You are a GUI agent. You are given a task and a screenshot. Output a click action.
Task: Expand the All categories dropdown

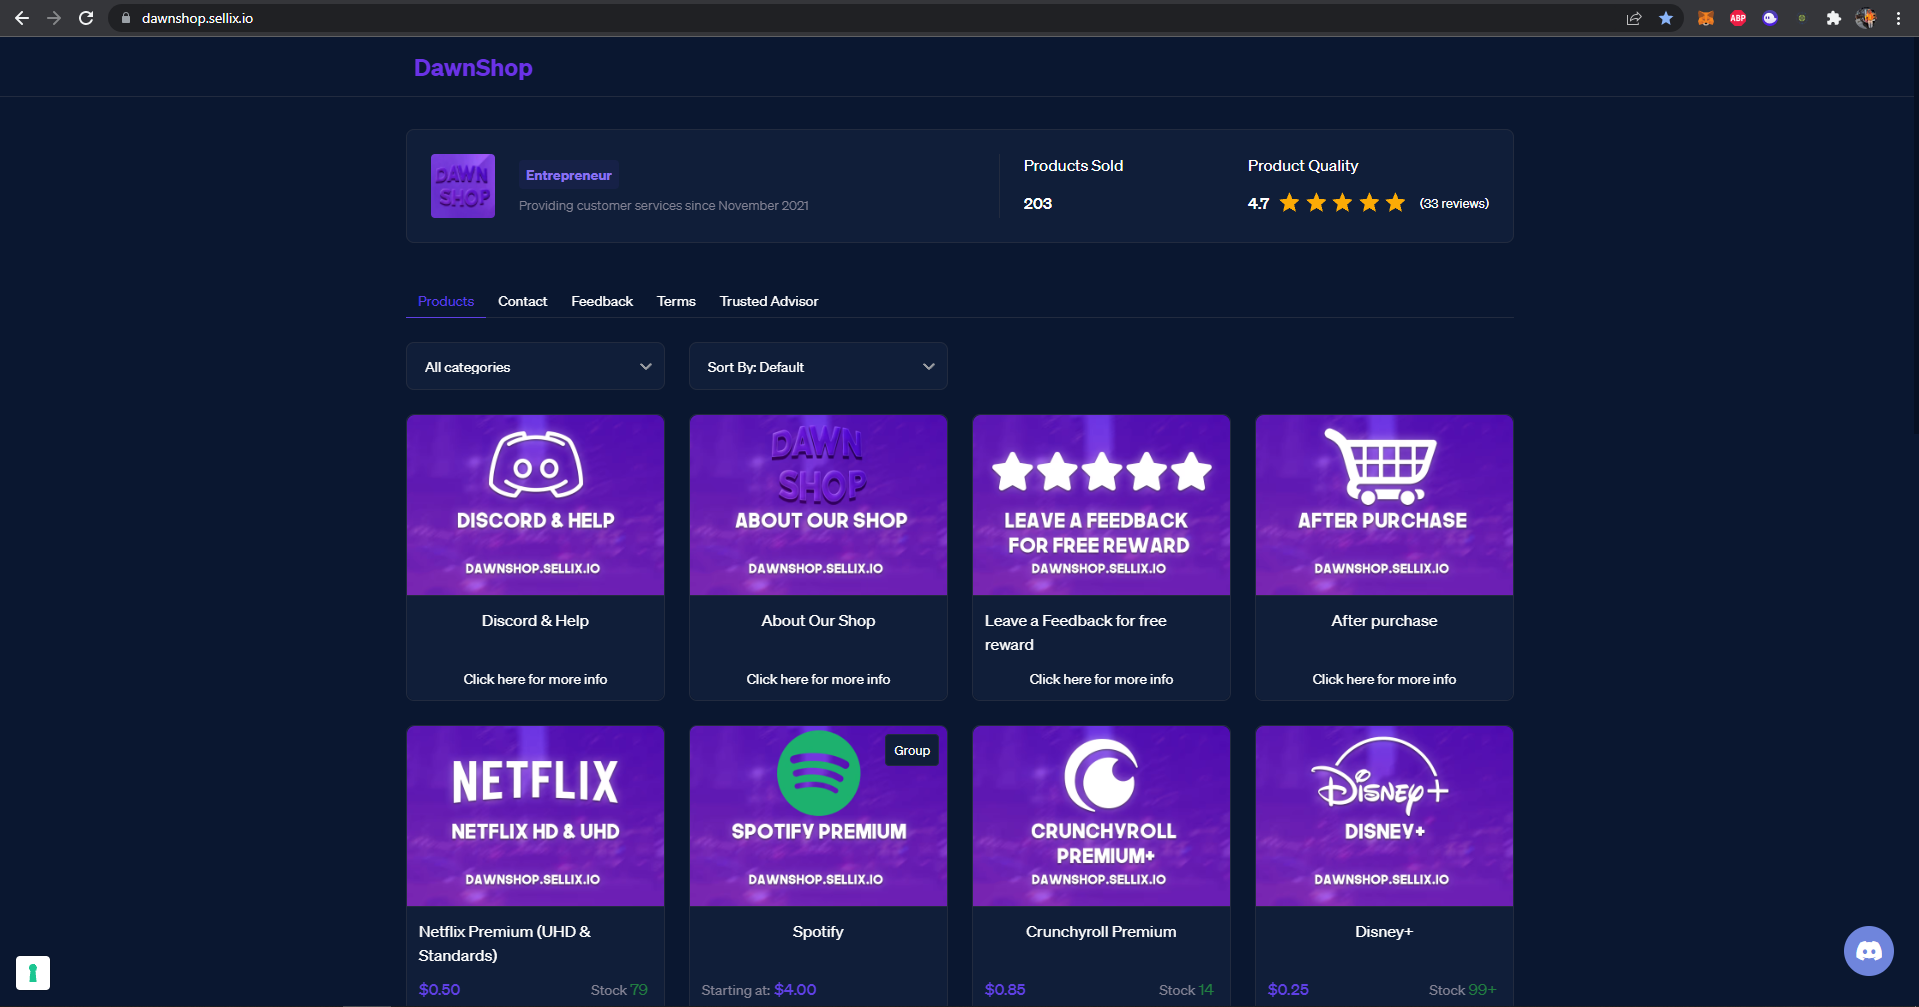tap(535, 367)
